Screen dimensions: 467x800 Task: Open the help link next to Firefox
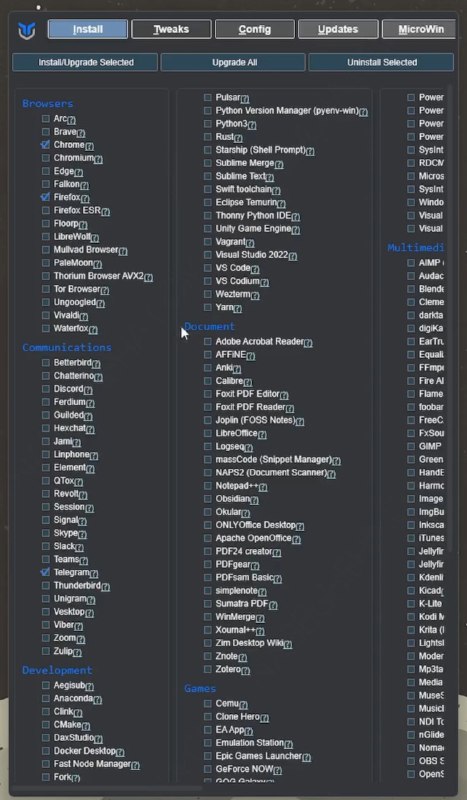pos(85,198)
